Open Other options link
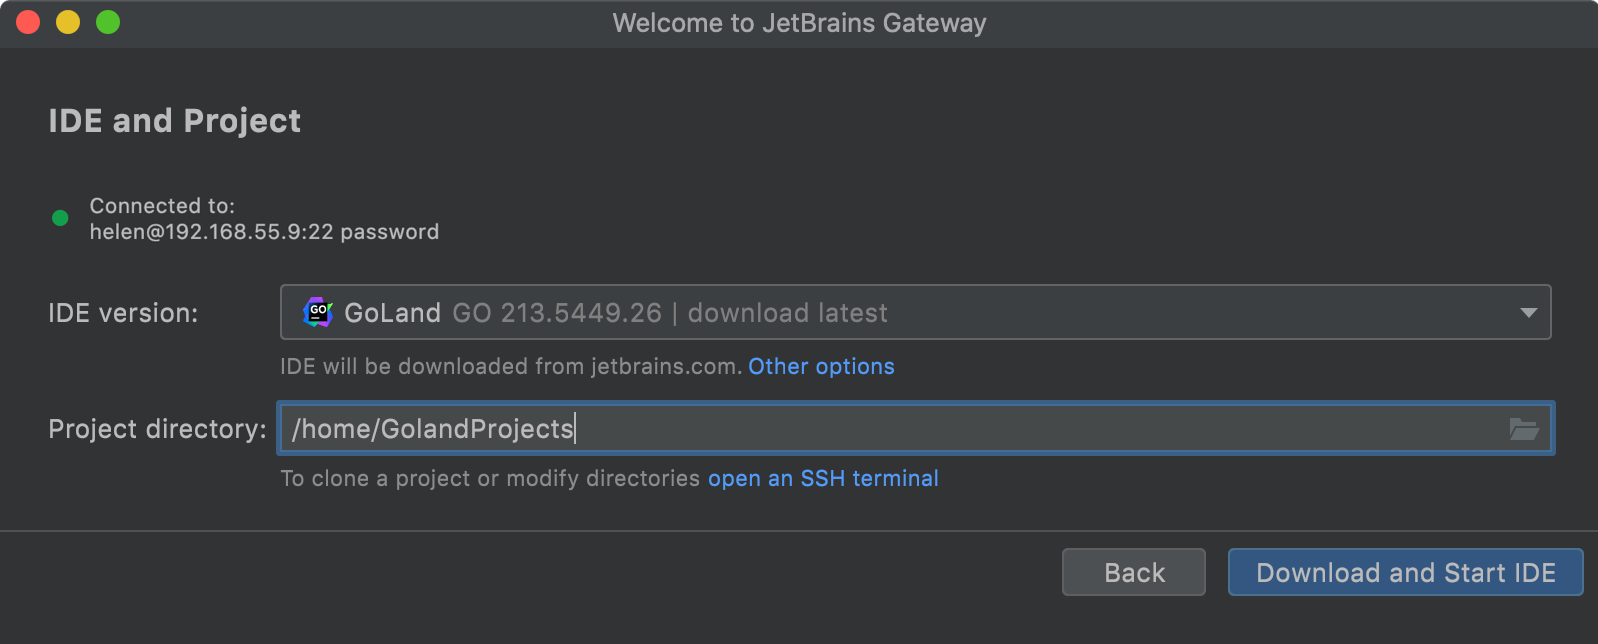Screen dimensions: 1598x644 coord(820,366)
